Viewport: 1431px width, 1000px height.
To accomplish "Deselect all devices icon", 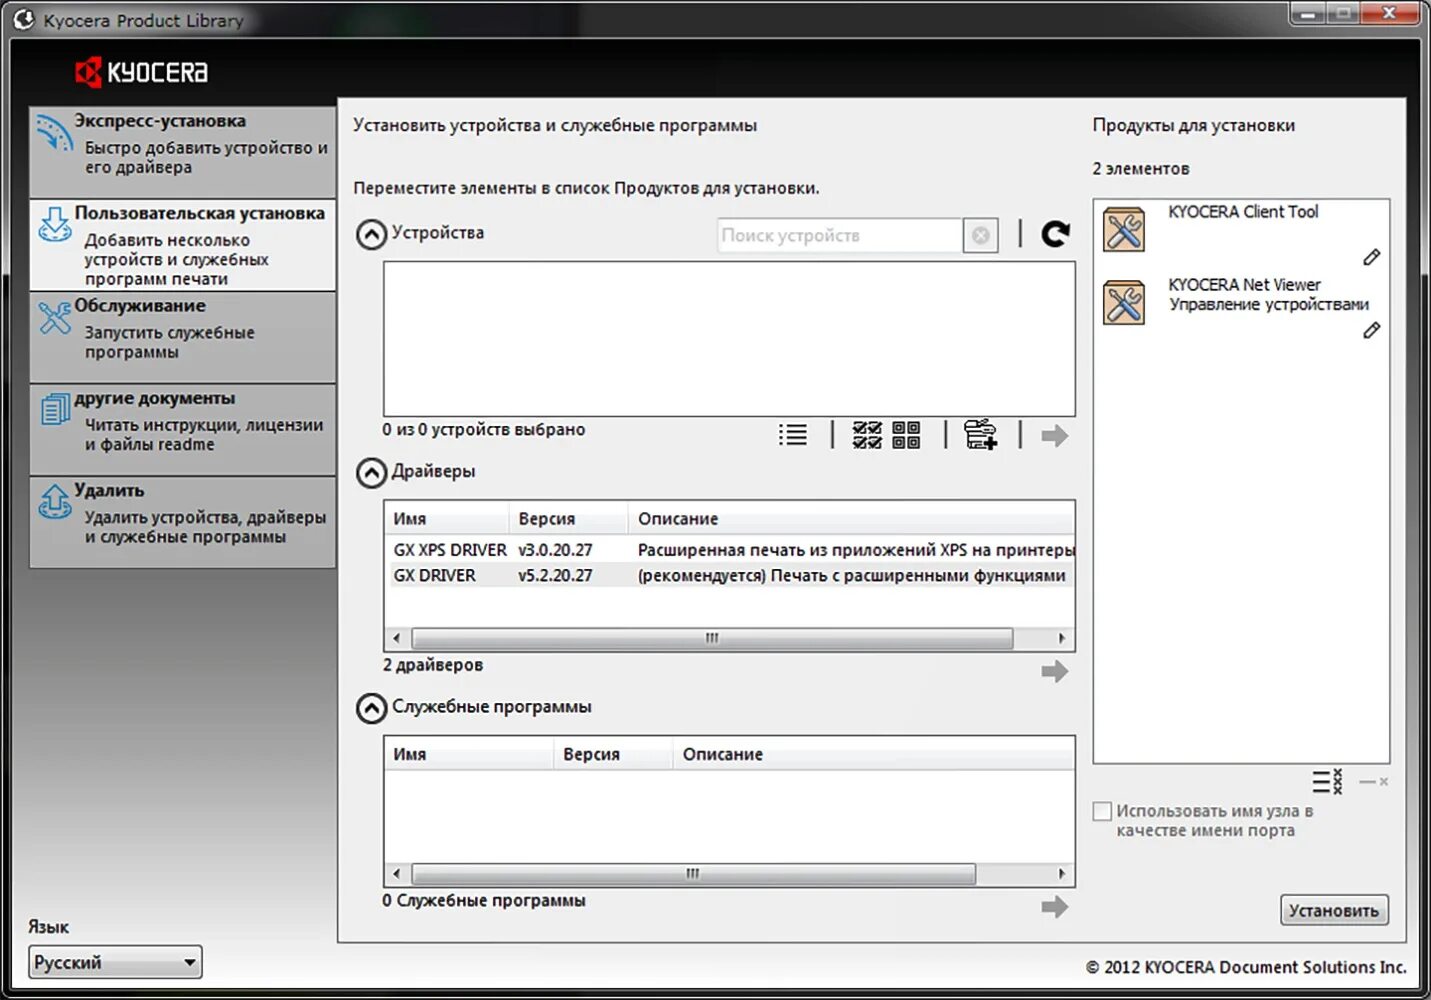I will pos(906,435).
